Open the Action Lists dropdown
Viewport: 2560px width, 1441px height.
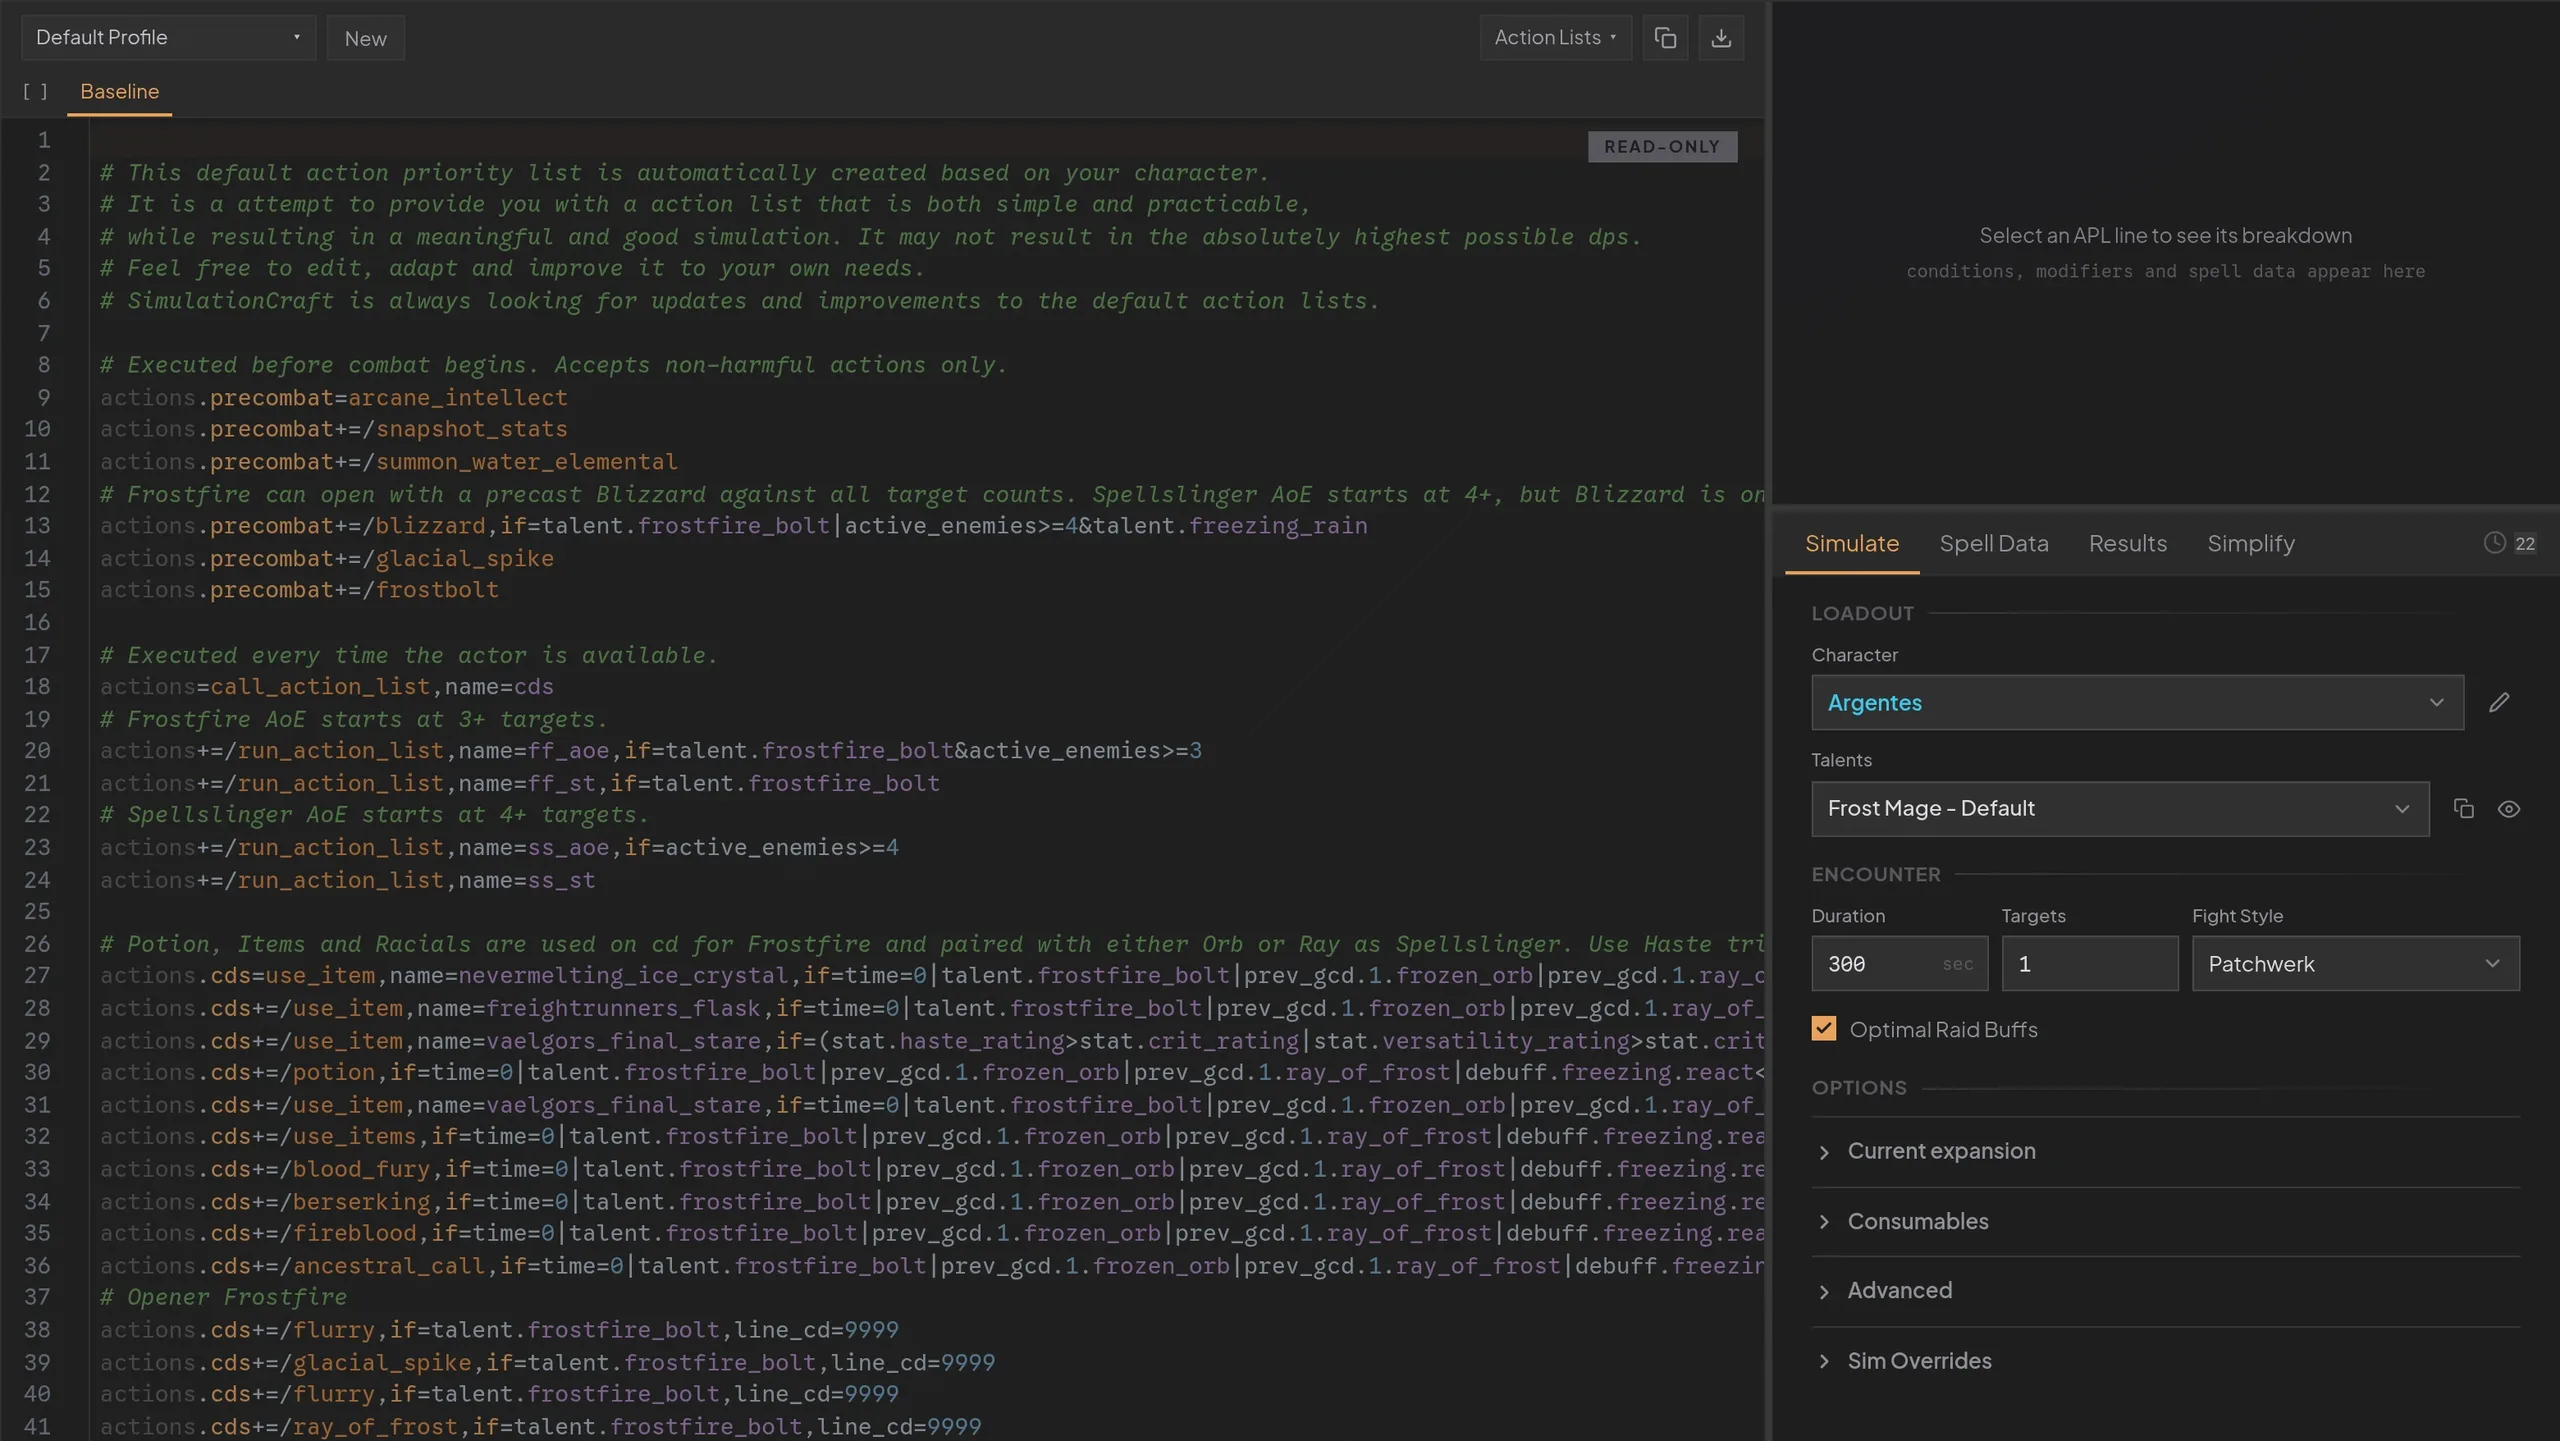(x=1555, y=38)
